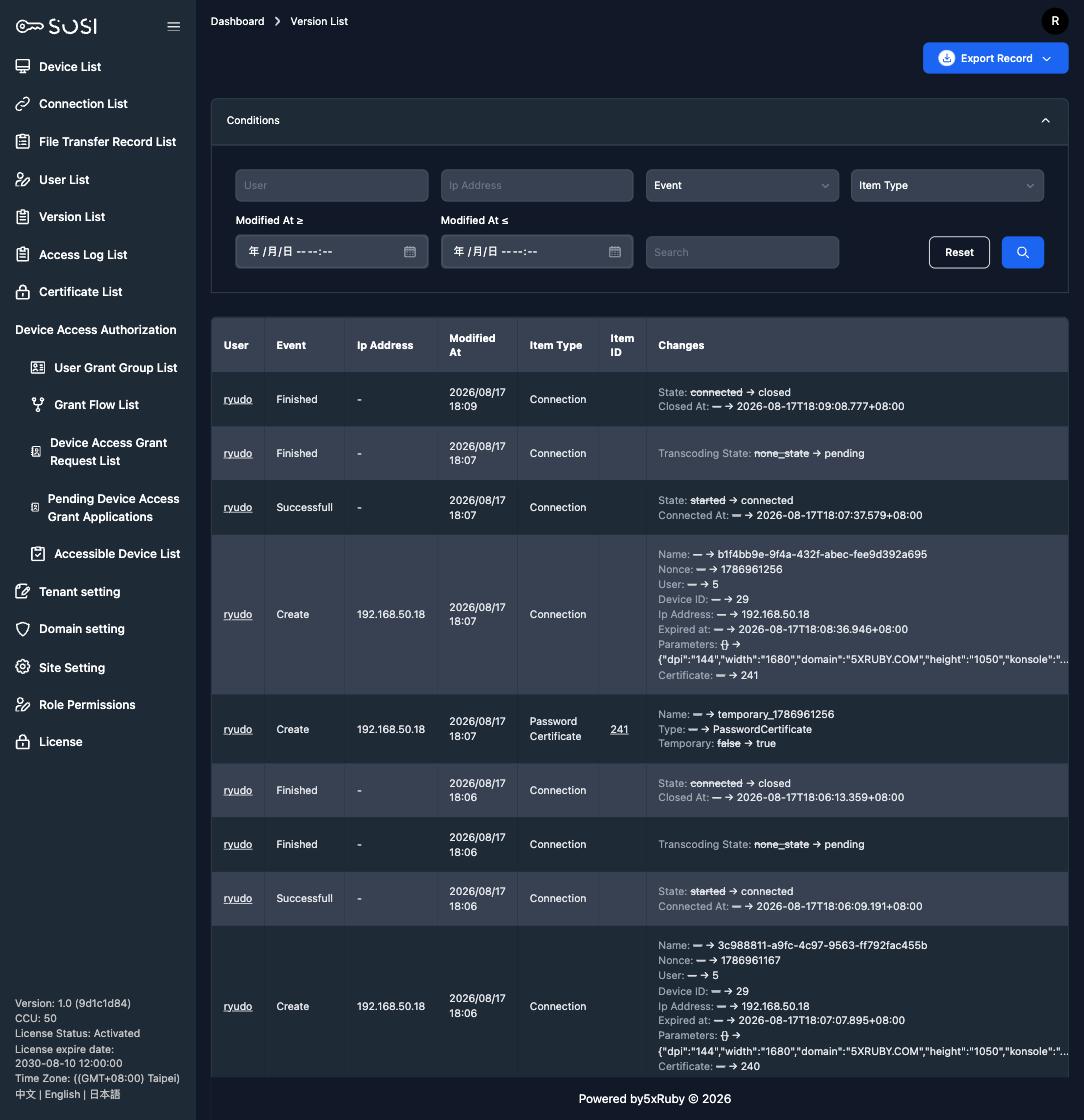Click temporary_1786961256 name value

776,714
